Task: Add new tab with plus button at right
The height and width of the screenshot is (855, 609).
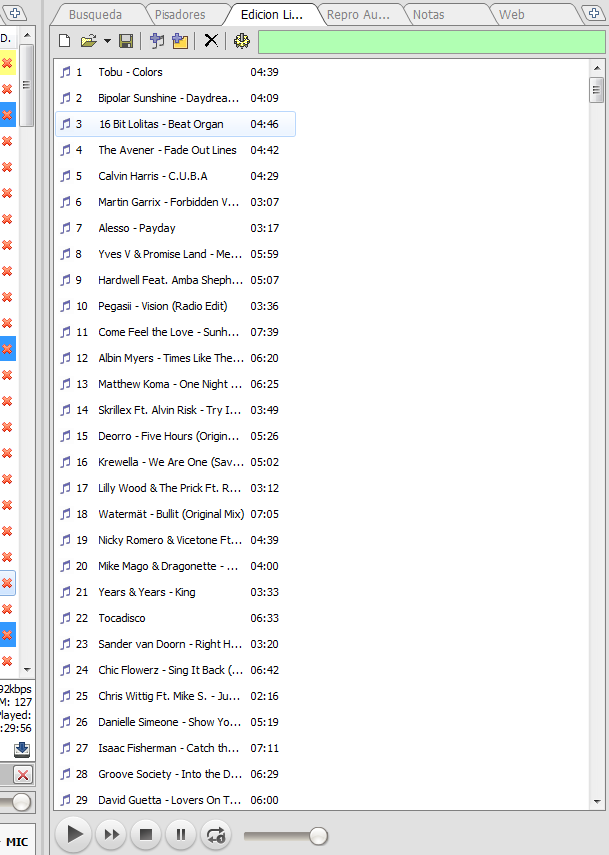Action: pyautogui.click(x=594, y=13)
